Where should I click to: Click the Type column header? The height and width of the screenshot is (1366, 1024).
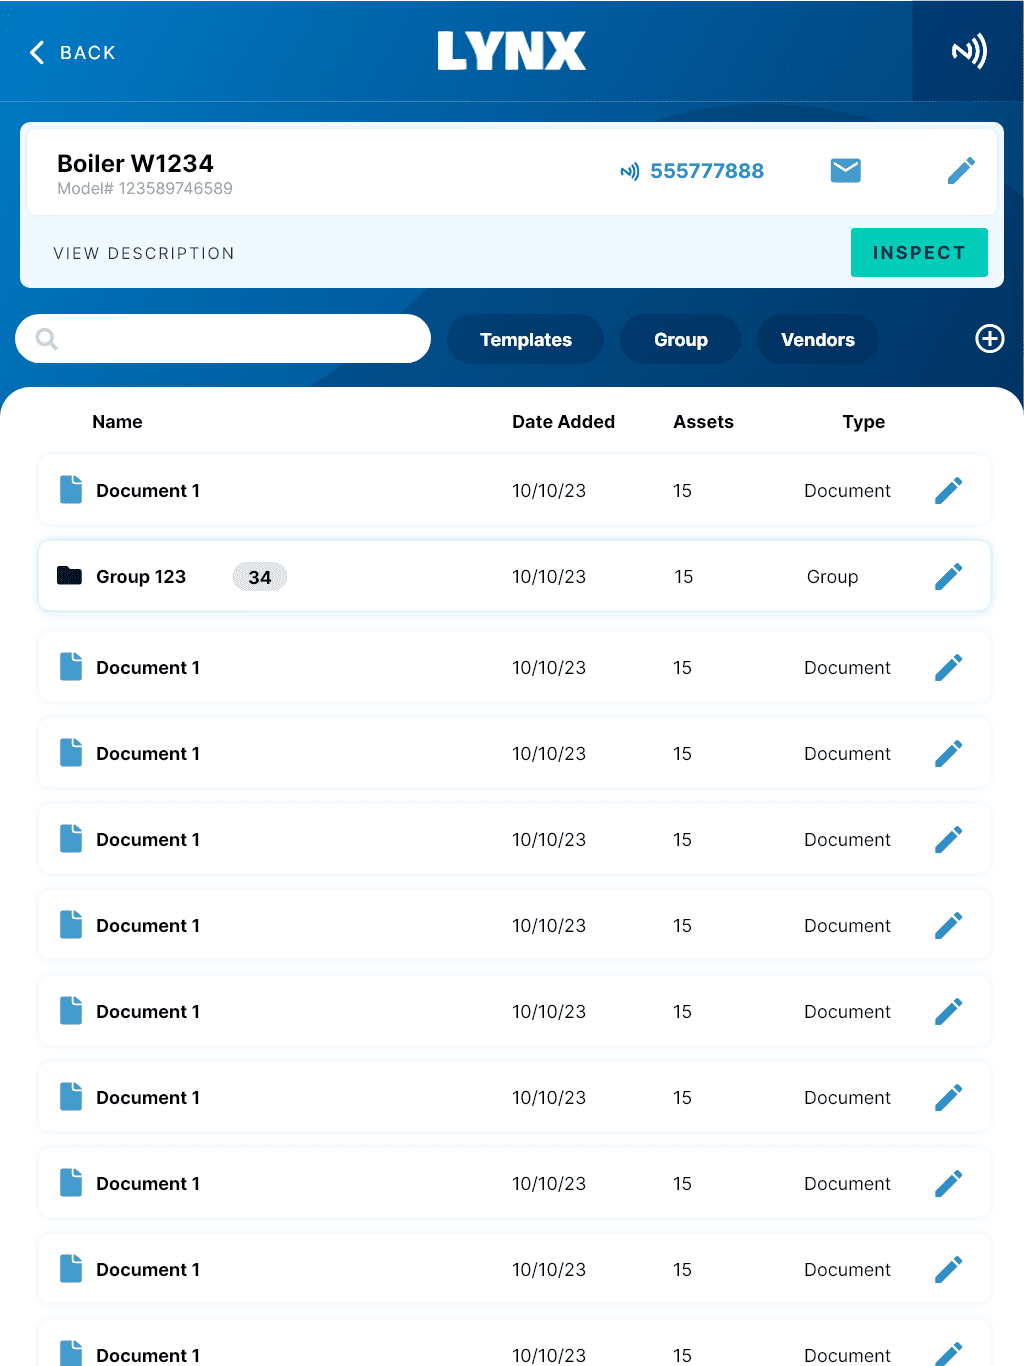click(x=863, y=422)
